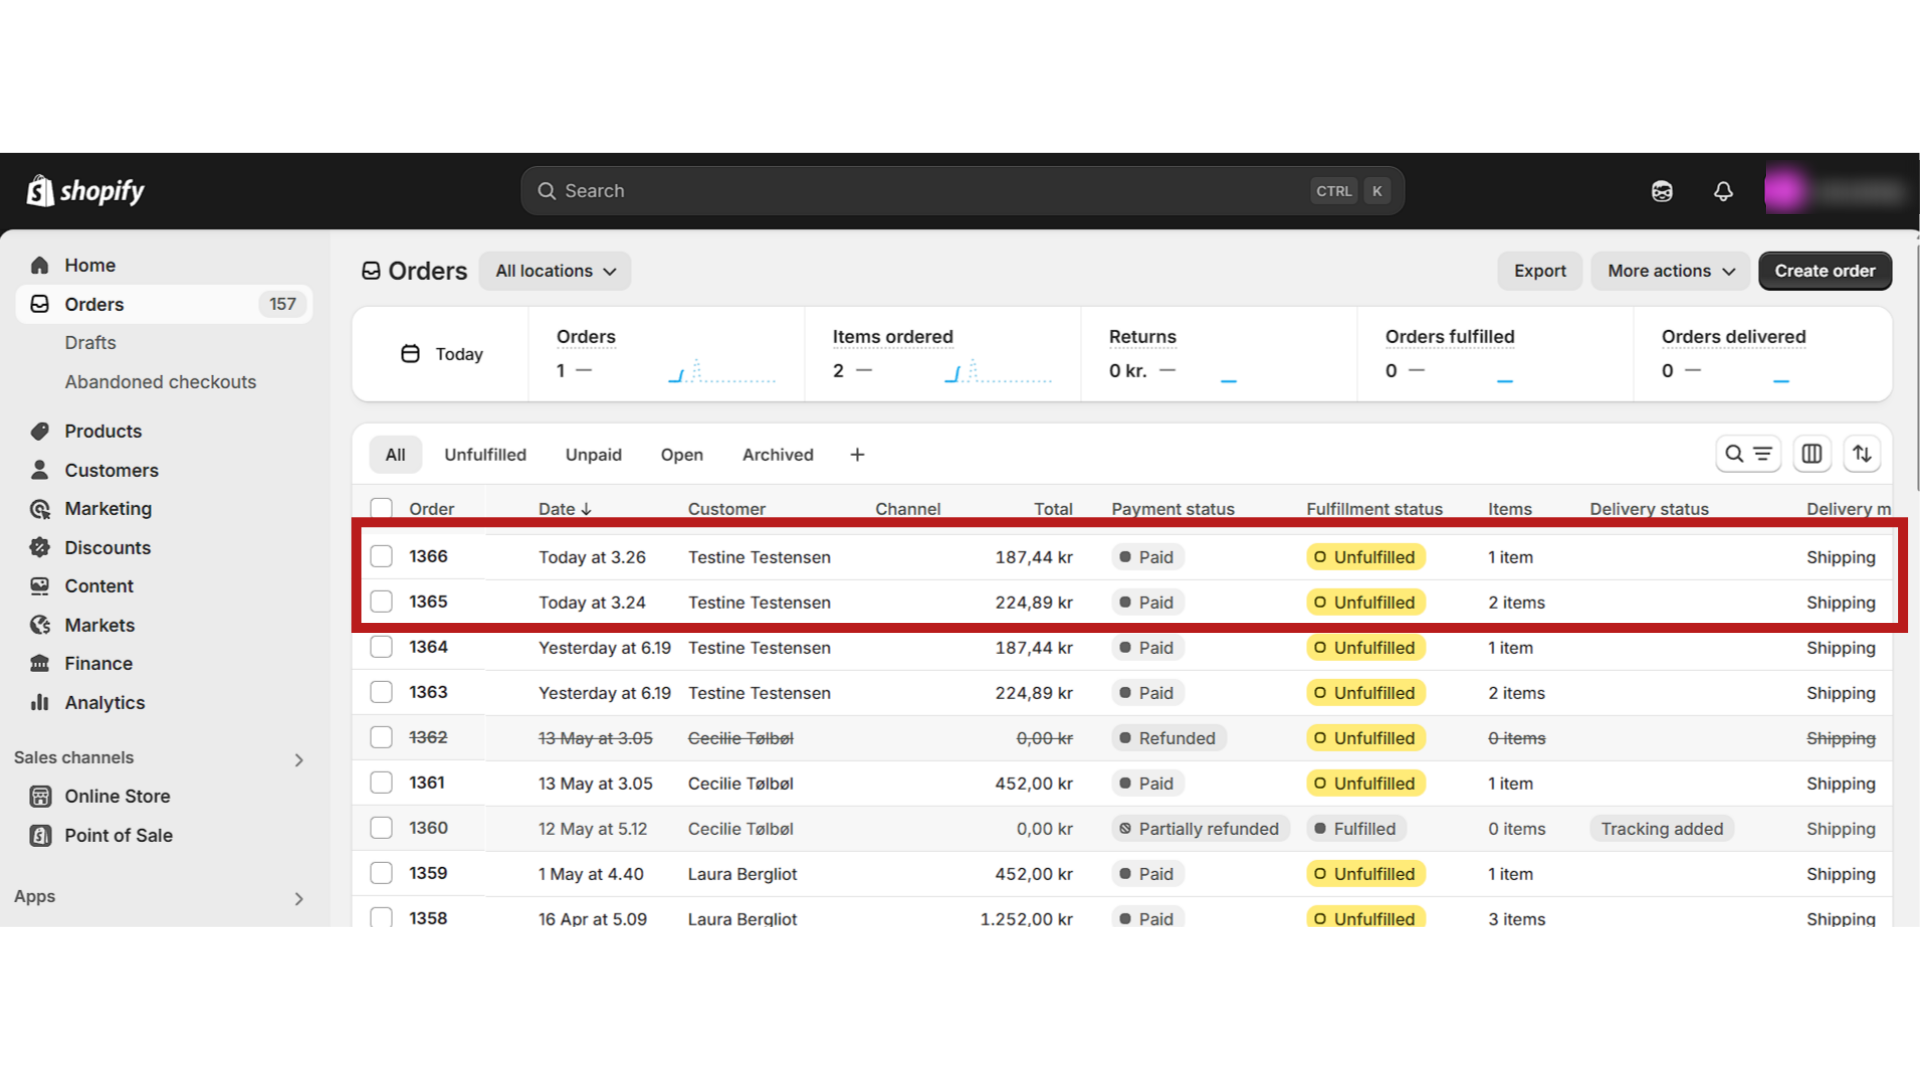Viewport: 1920px width, 1080px height.
Task: Click the search and filter orders icon
Action: 1747,454
